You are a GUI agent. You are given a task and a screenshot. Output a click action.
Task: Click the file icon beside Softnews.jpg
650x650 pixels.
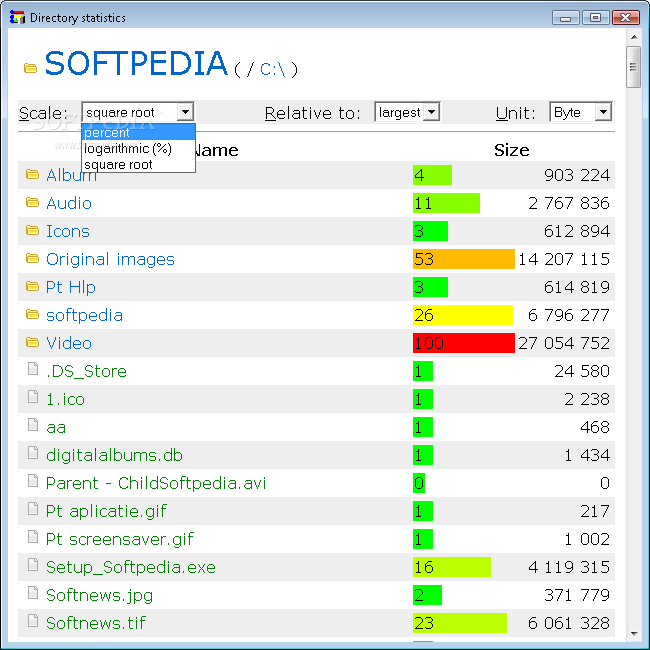(33, 593)
